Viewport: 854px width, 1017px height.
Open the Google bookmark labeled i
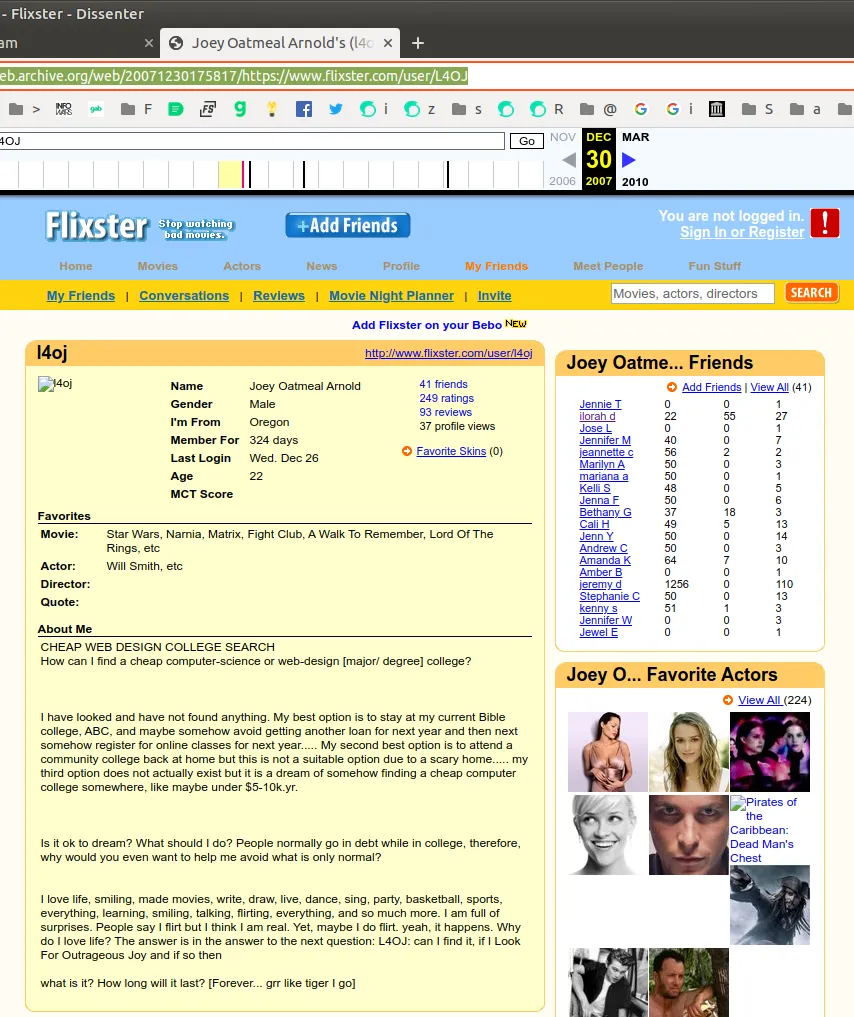point(680,109)
